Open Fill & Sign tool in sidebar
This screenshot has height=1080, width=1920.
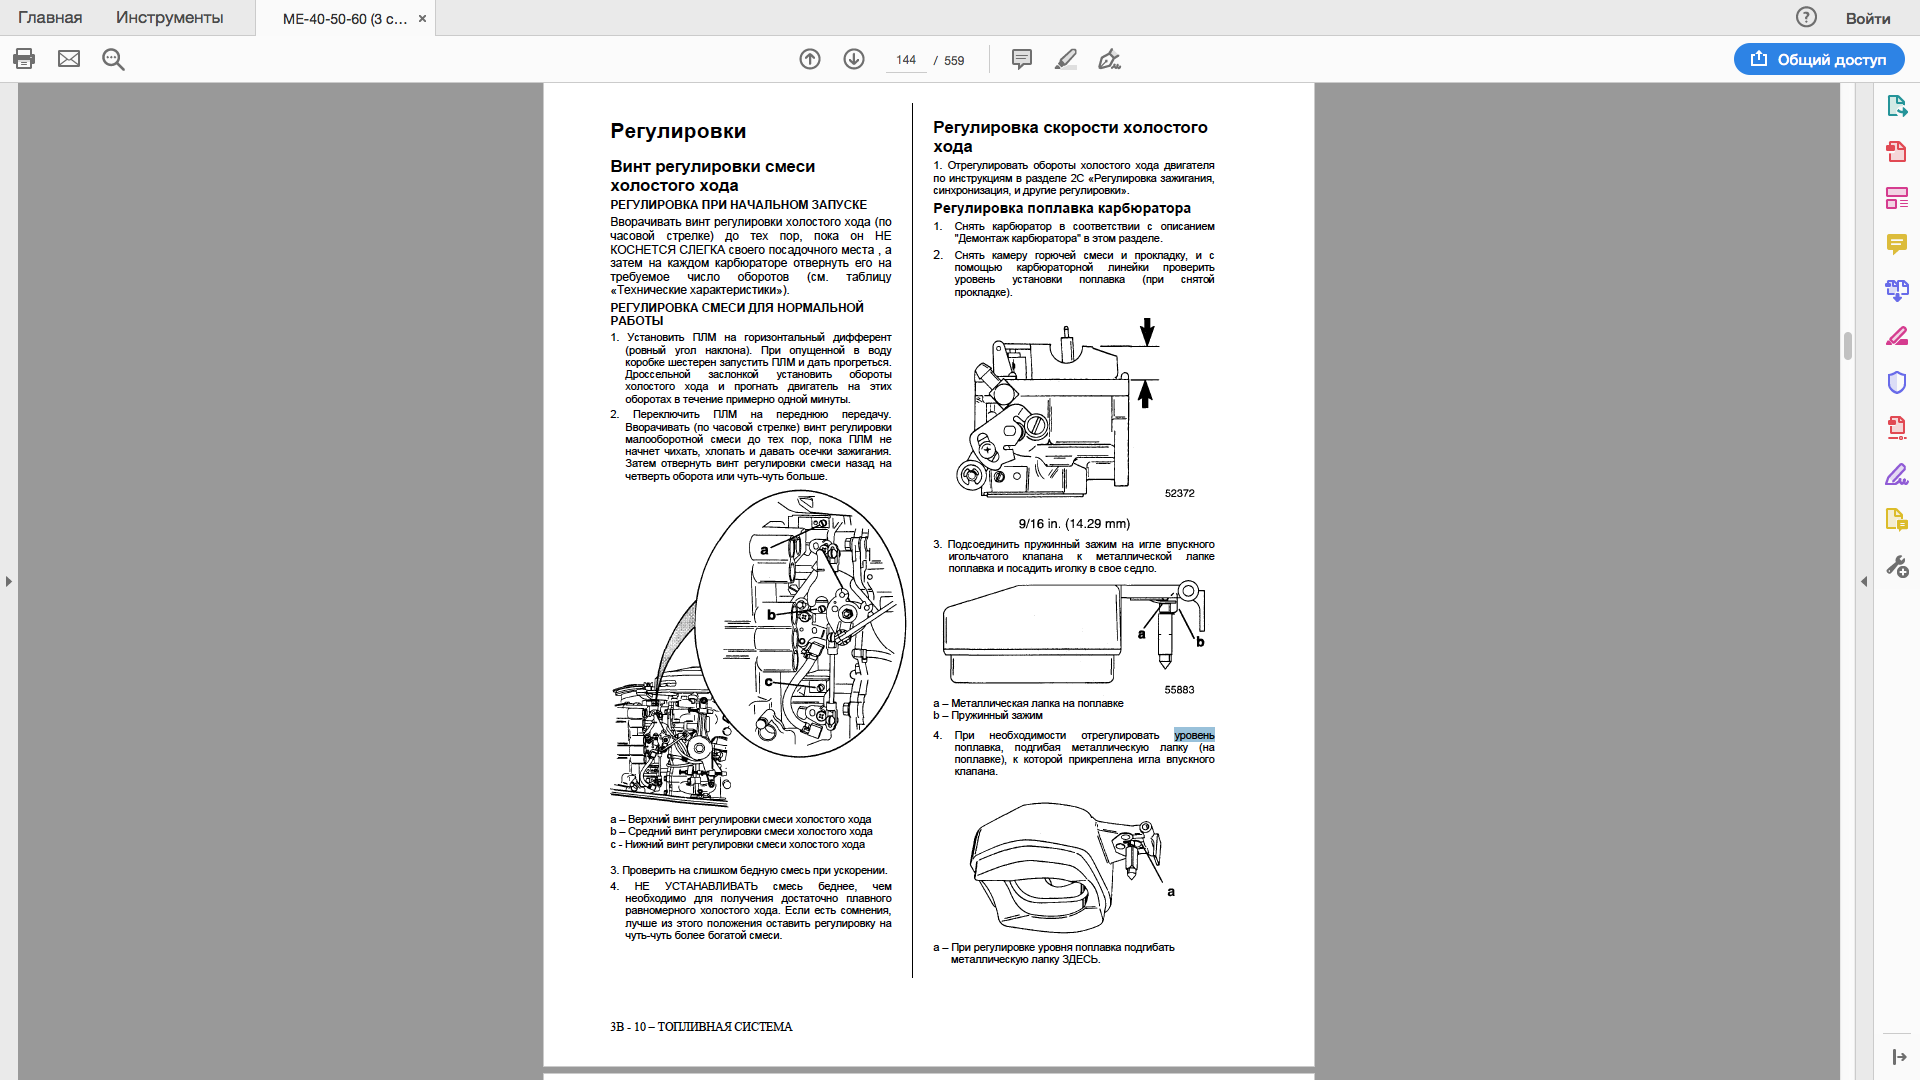(1896, 474)
